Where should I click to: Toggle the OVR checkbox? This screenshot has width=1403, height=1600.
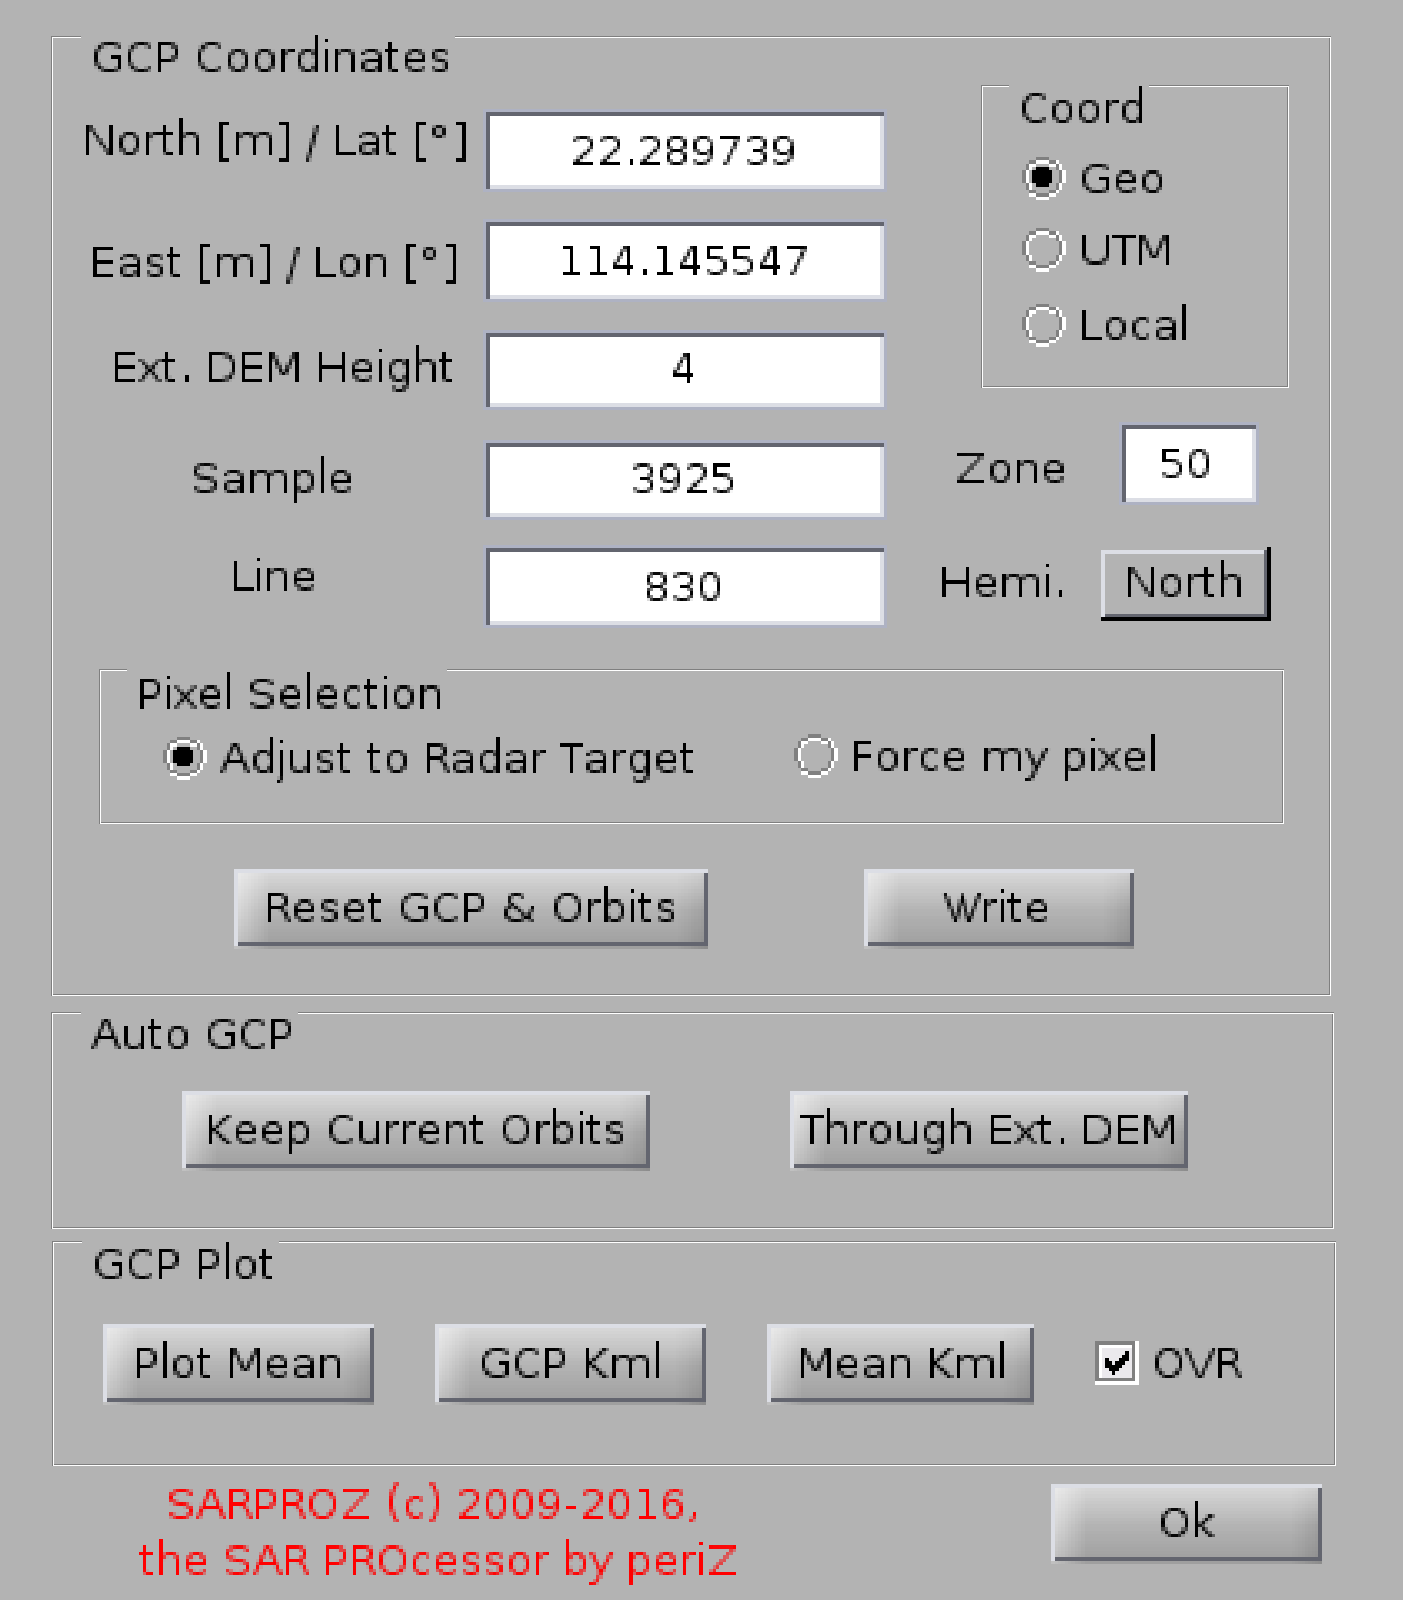[1116, 1363]
